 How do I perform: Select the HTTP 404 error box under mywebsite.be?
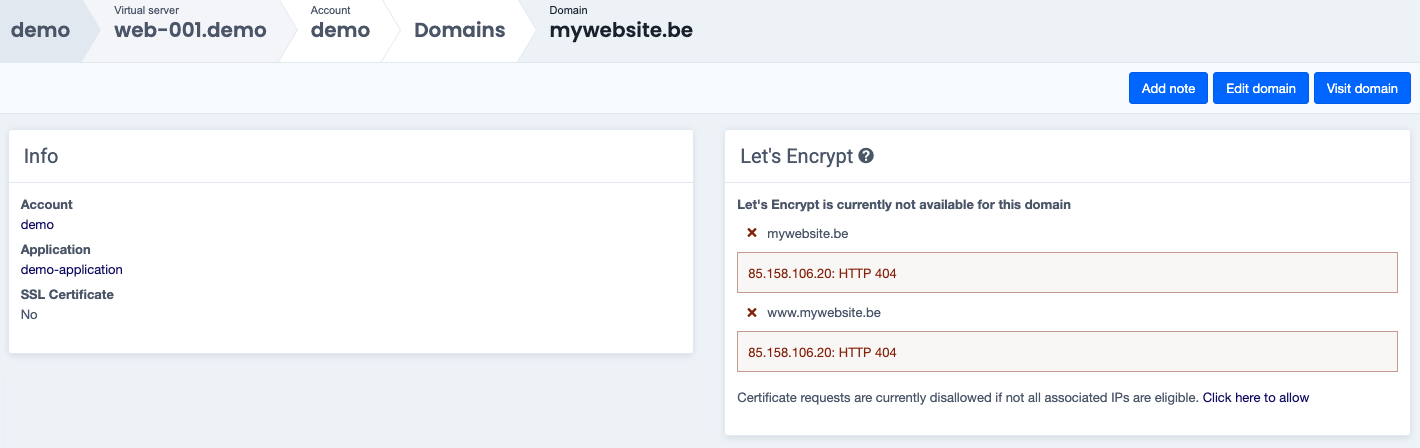coord(1066,273)
